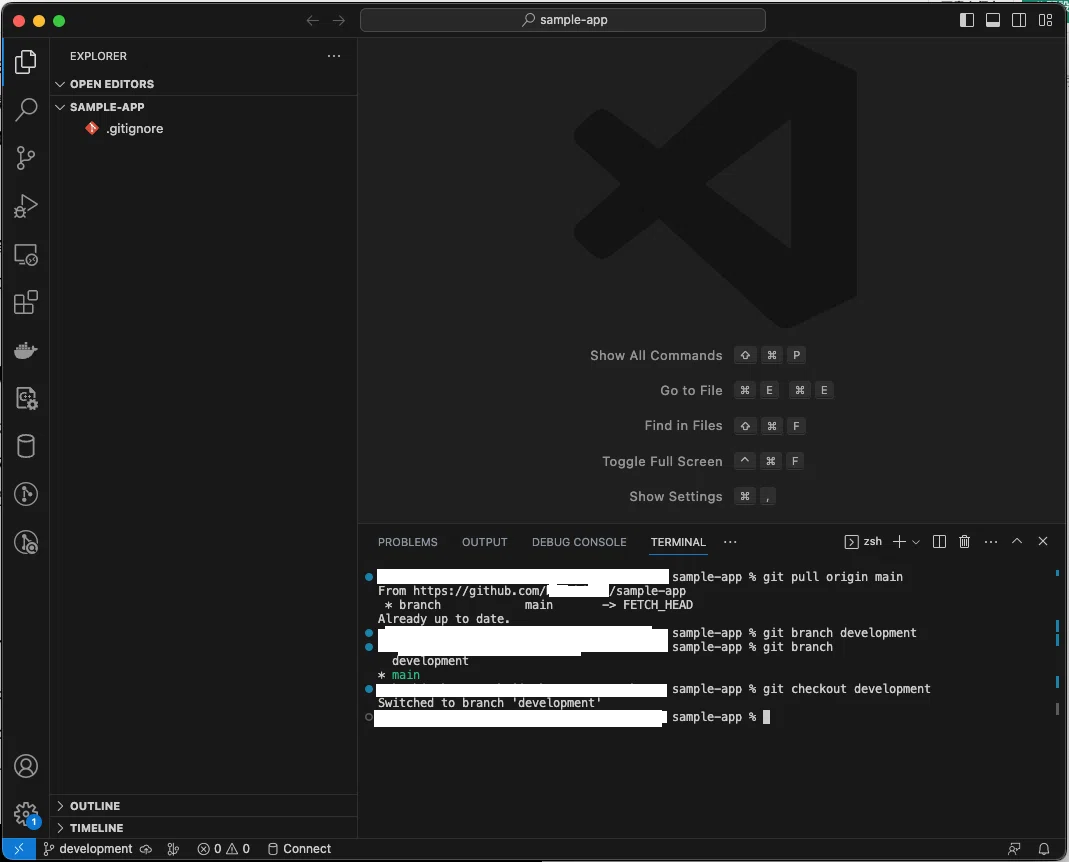The image size is (1069, 862).
Task: Open the source control graph status bar icon
Action: pyautogui.click(x=173, y=849)
